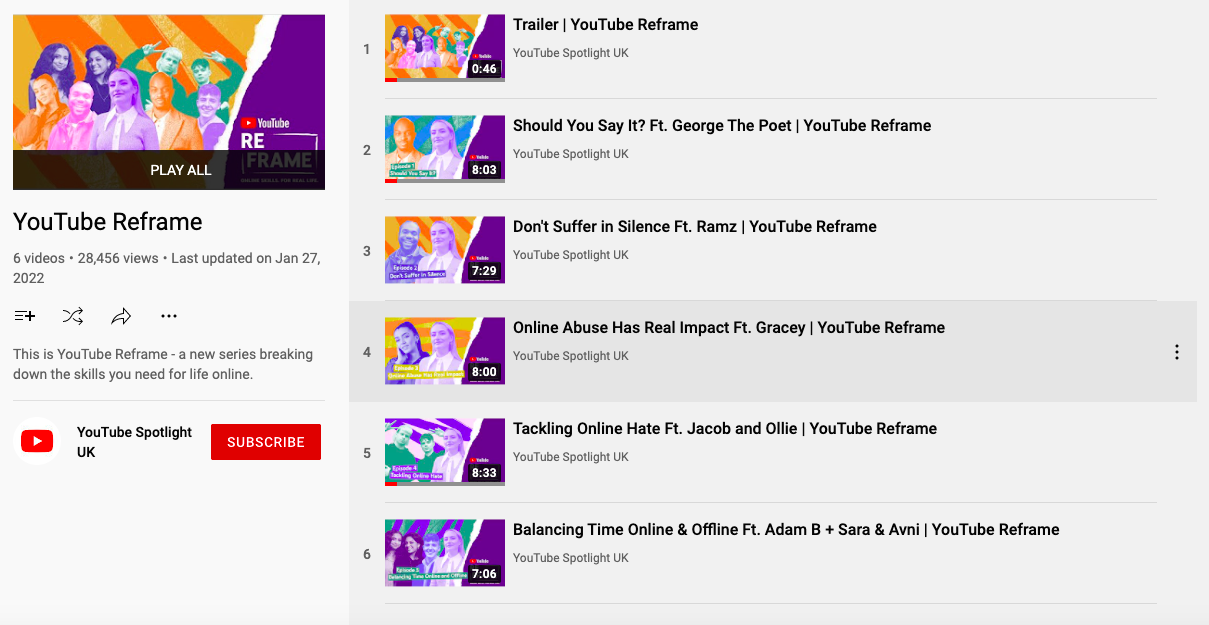Share the playlist via arrow icon

(x=121, y=316)
